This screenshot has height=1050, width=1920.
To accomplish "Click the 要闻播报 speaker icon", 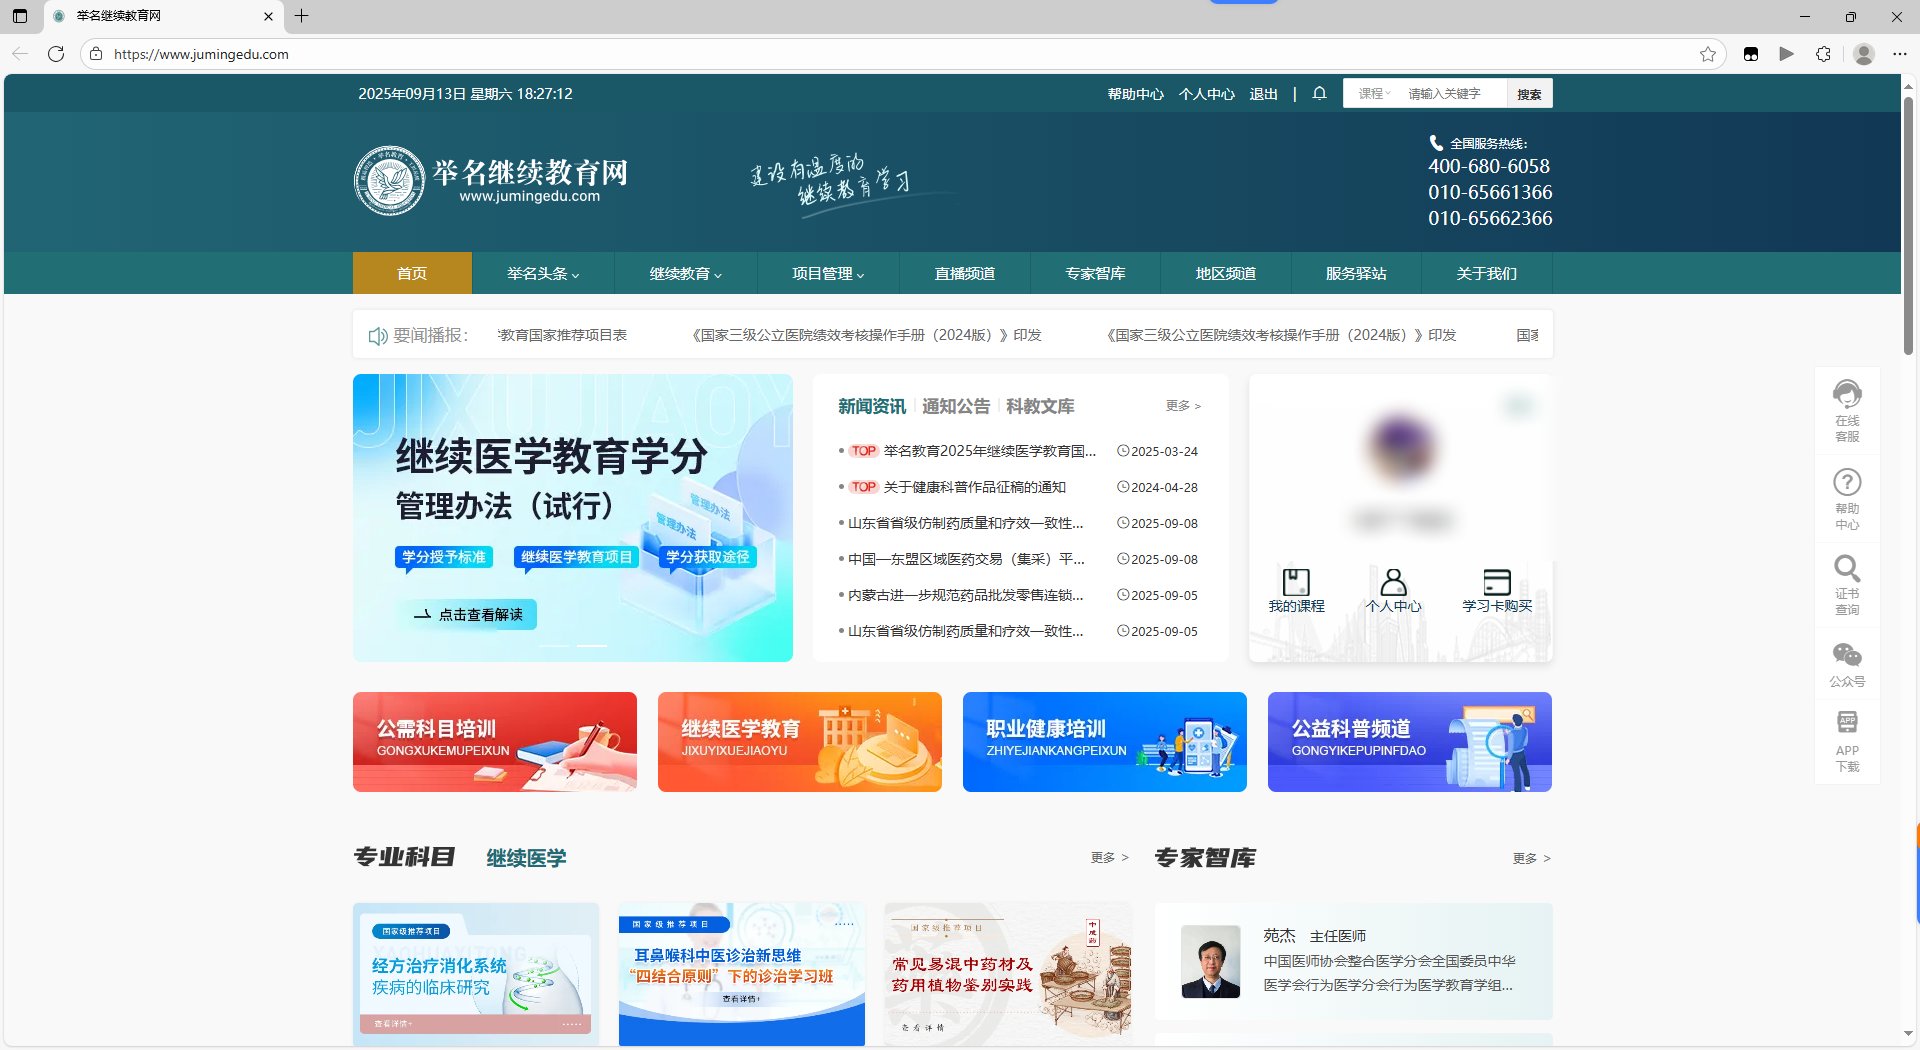I will 377,336.
